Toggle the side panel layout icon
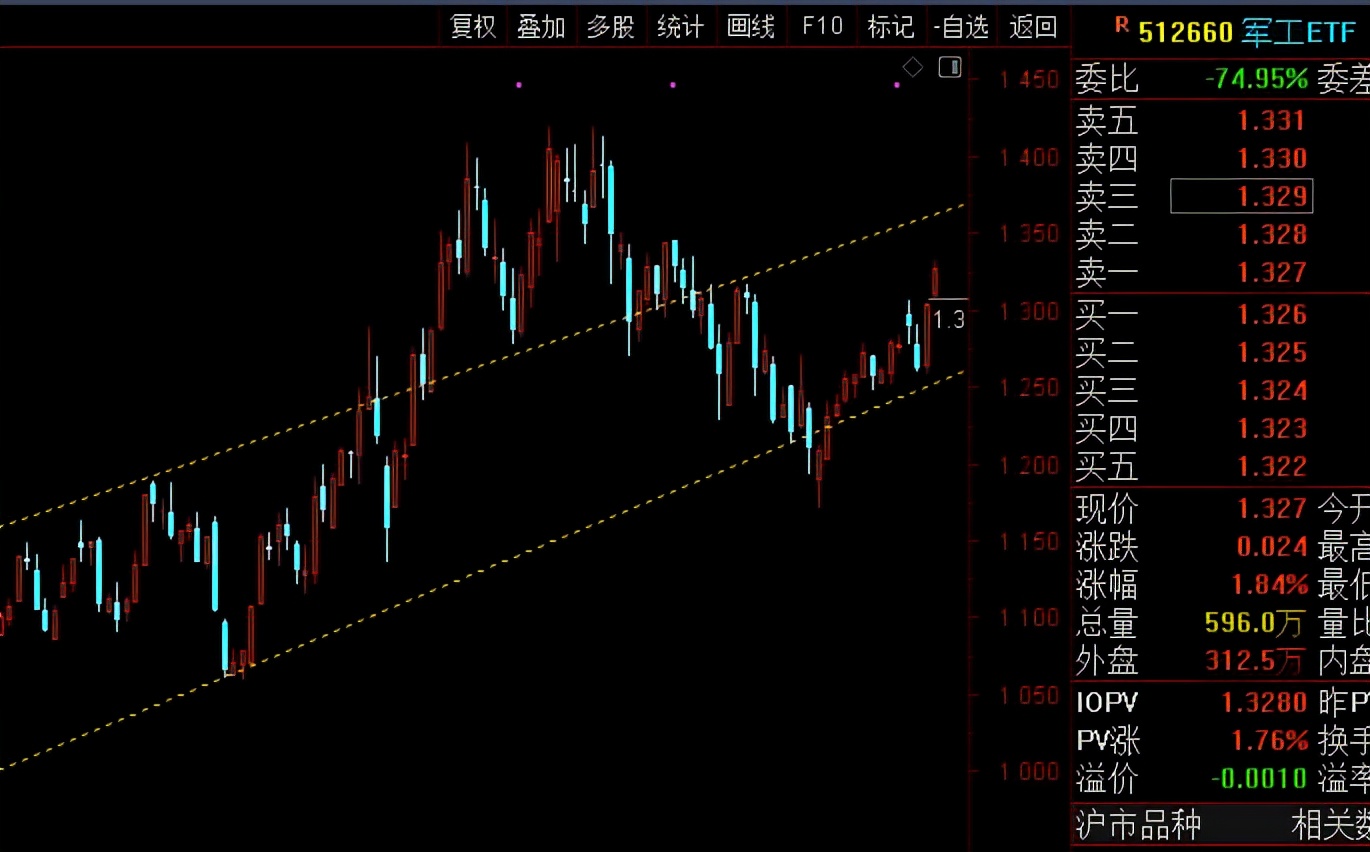The height and width of the screenshot is (852, 1370). point(950,67)
